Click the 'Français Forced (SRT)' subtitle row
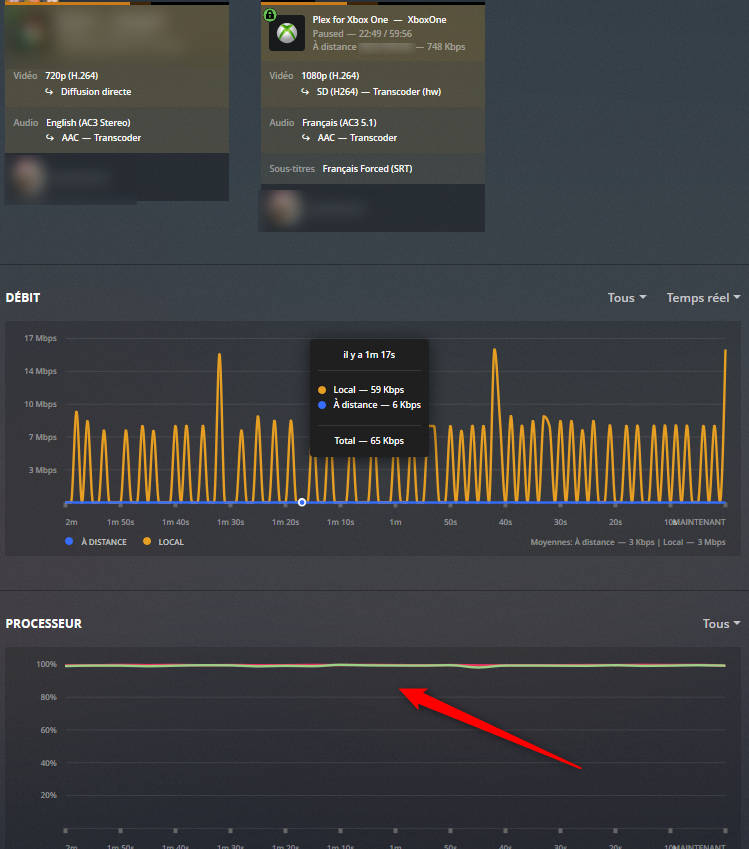The width and height of the screenshot is (749, 849). coord(367,169)
